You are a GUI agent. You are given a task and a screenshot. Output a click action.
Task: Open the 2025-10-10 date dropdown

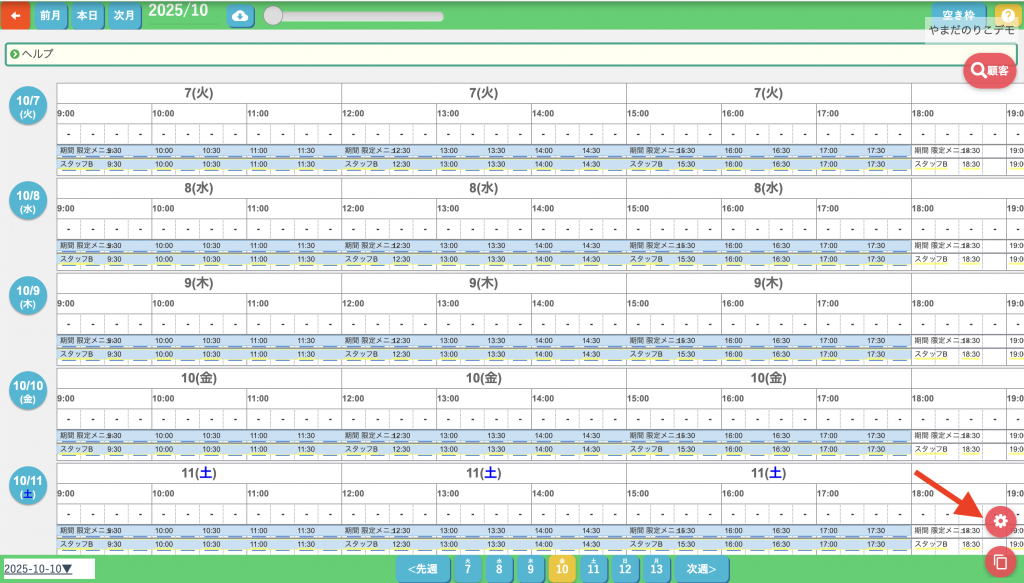tap(46, 569)
